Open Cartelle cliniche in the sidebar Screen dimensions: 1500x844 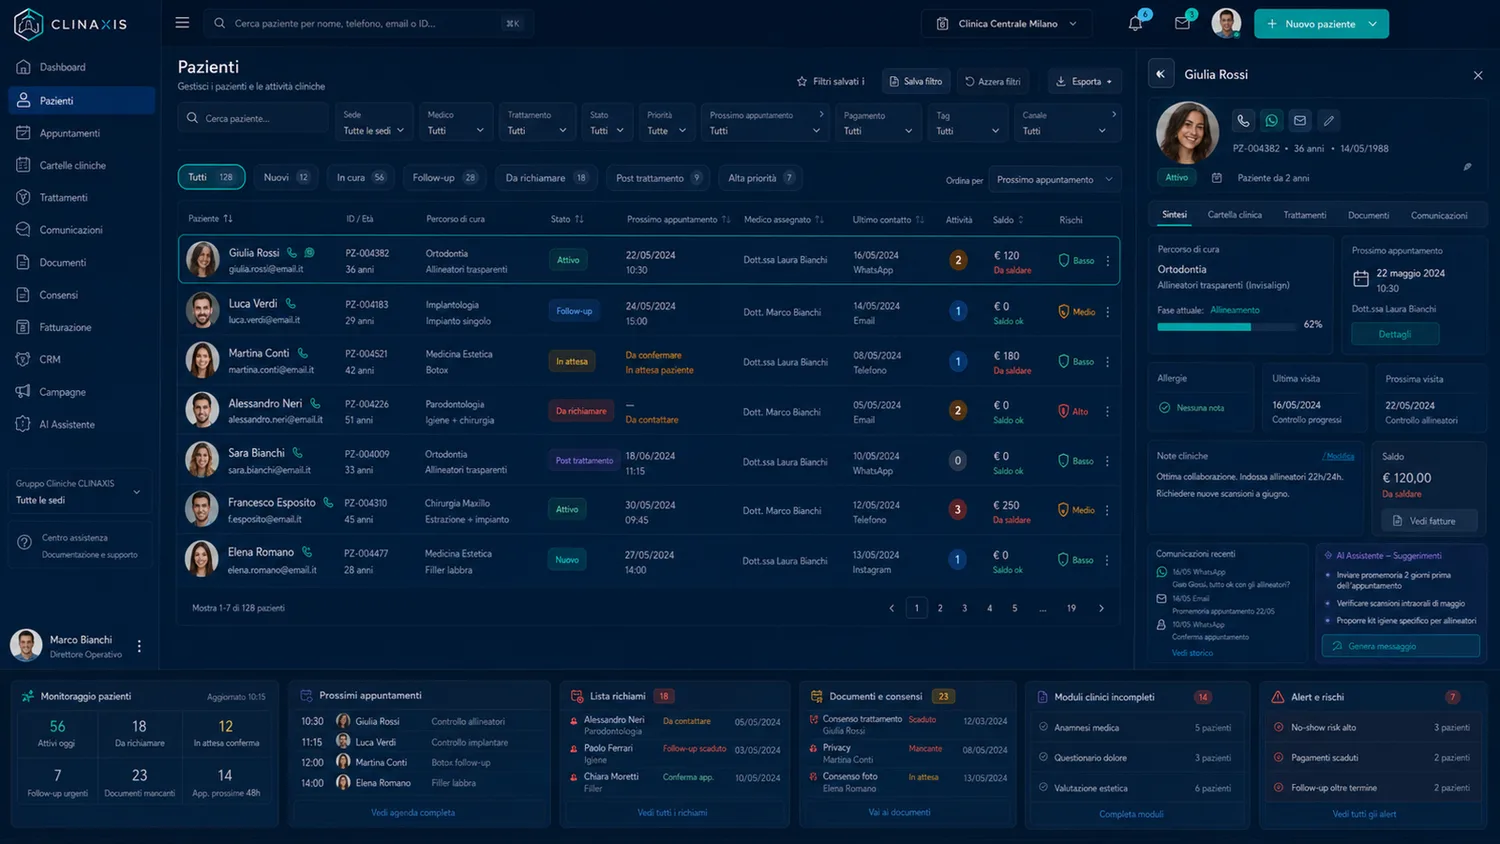(81, 165)
